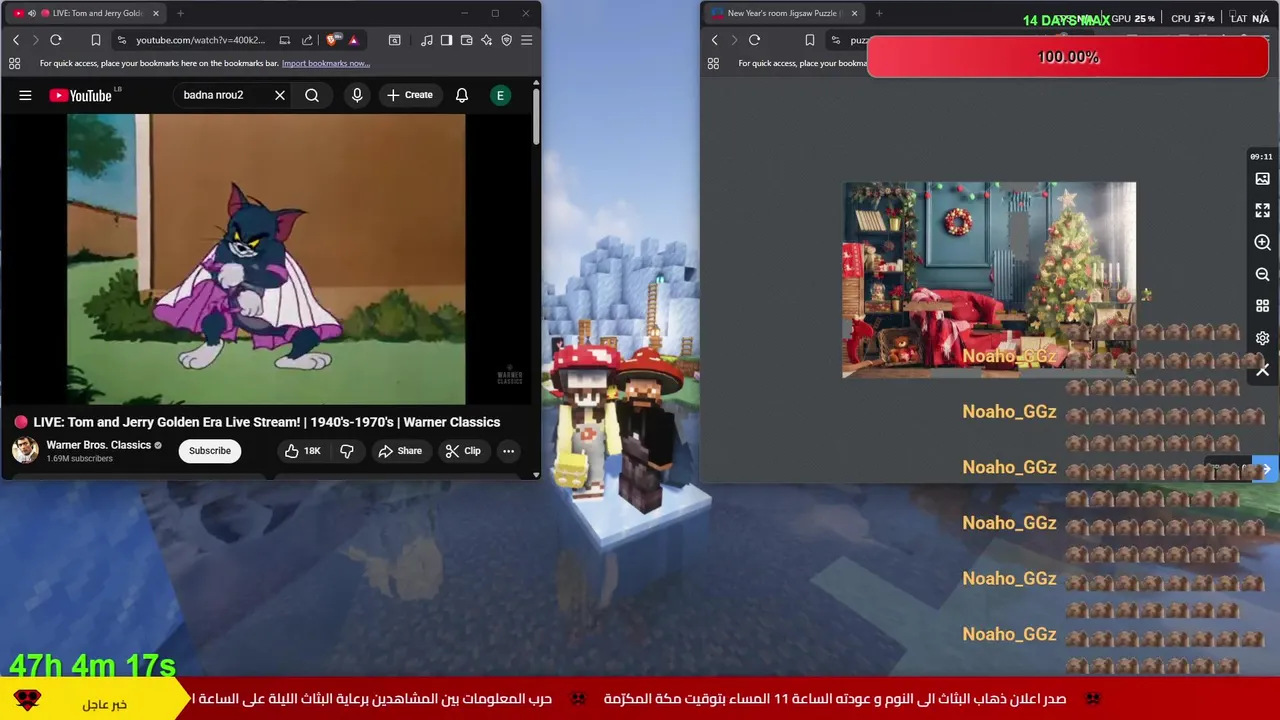This screenshot has height=720, width=1280.
Task: Click the completed New Year's room puzzle image
Action: point(989,280)
